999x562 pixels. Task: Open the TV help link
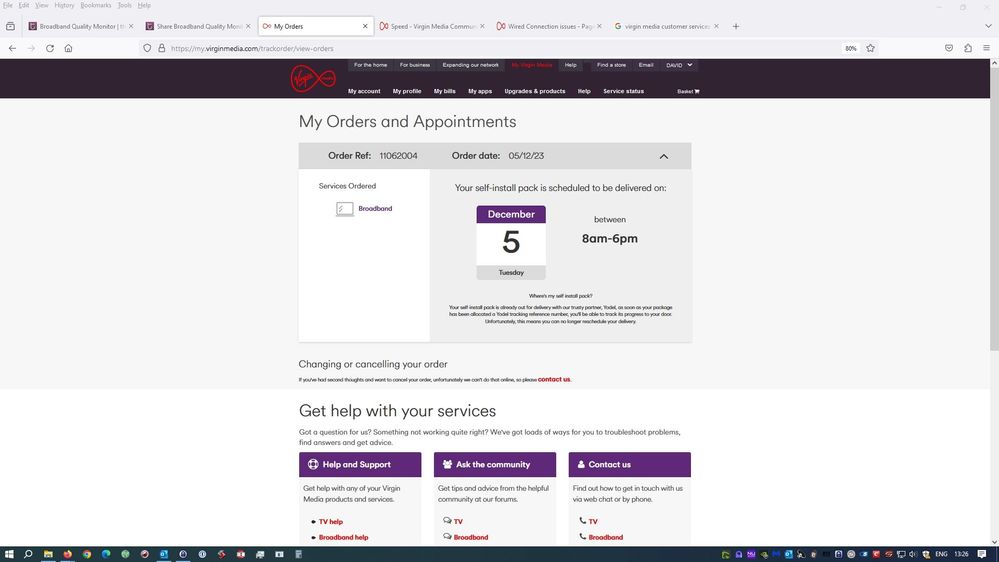[331, 522]
